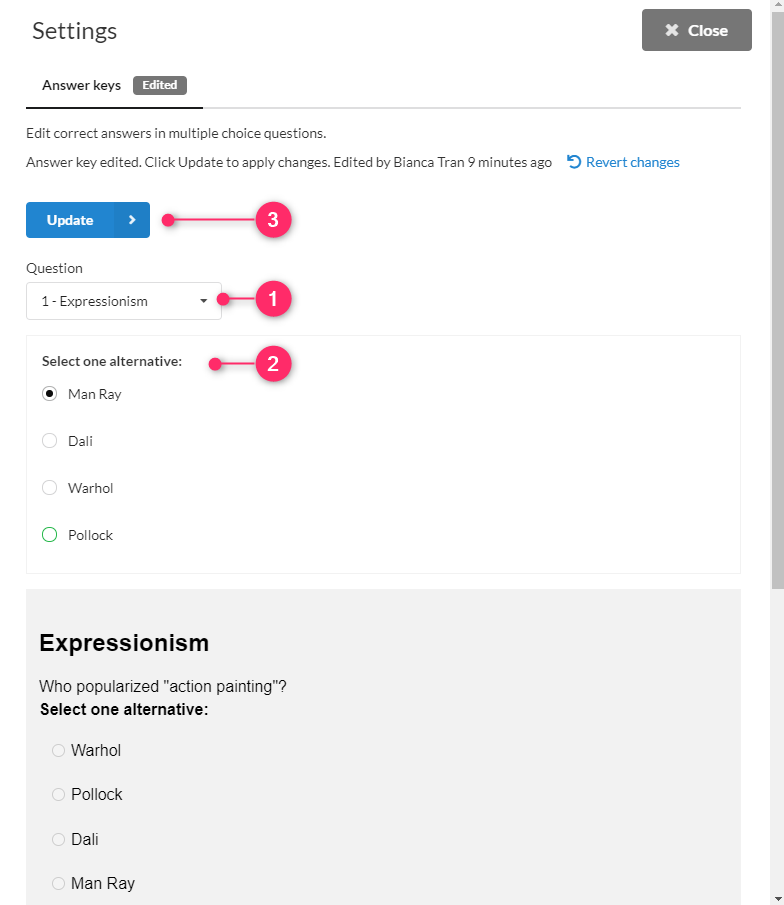Click the Close button X icon

(672, 31)
